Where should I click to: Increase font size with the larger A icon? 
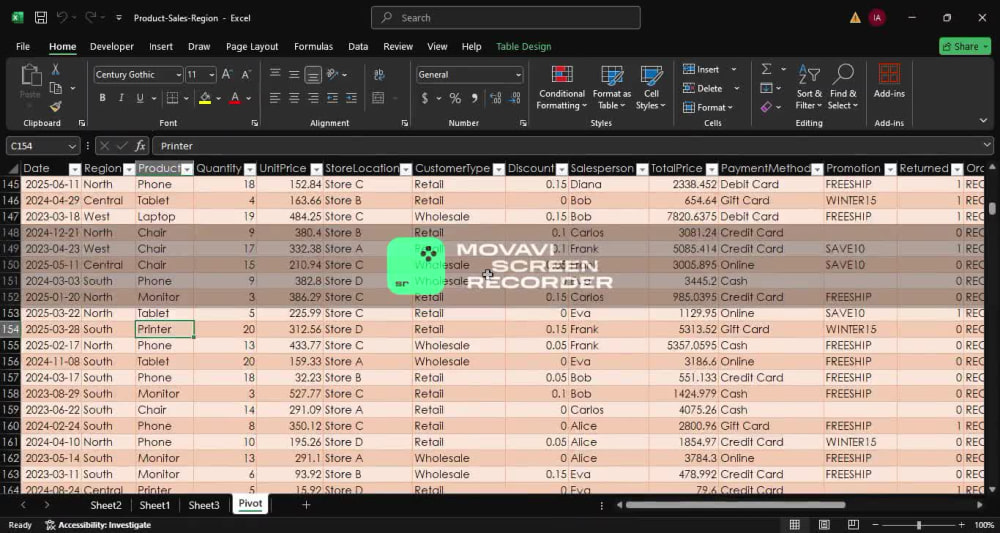[x=227, y=75]
